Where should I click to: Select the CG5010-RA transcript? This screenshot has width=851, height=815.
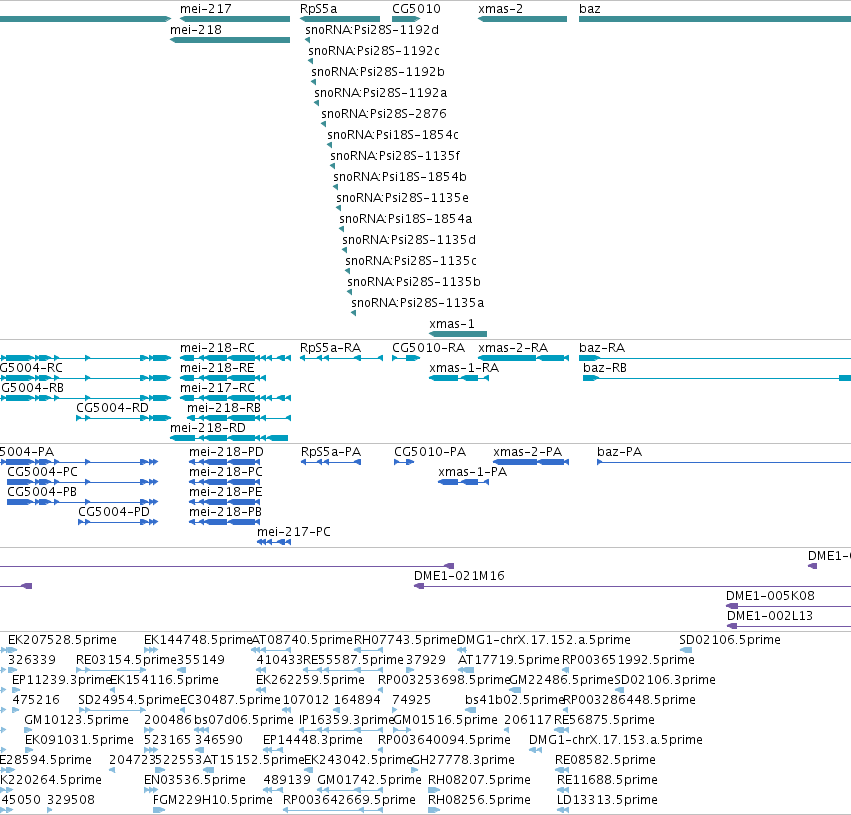coord(406,358)
